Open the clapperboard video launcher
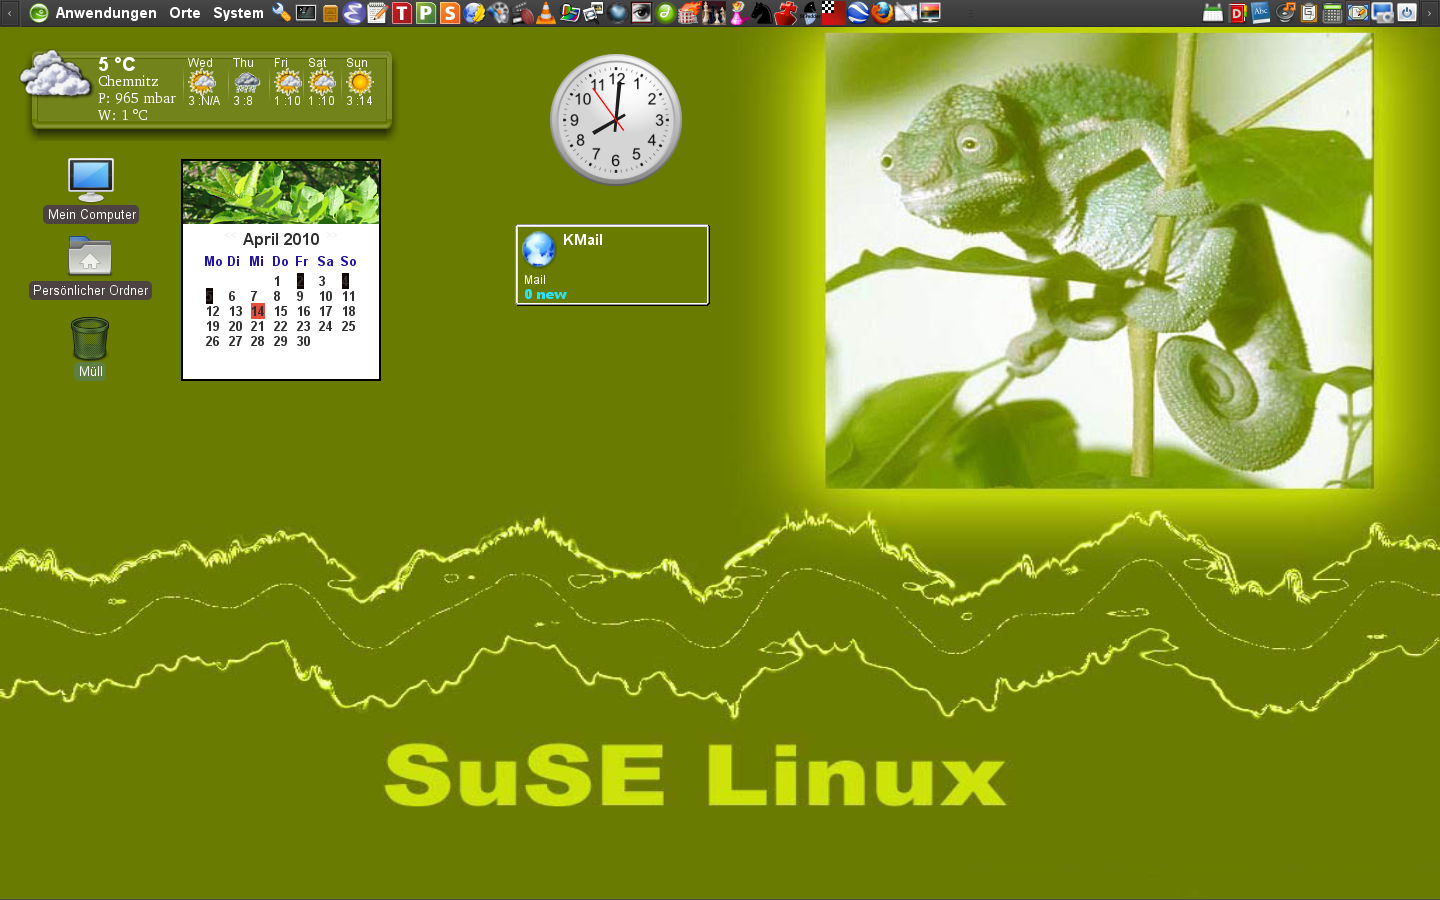 coord(523,13)
